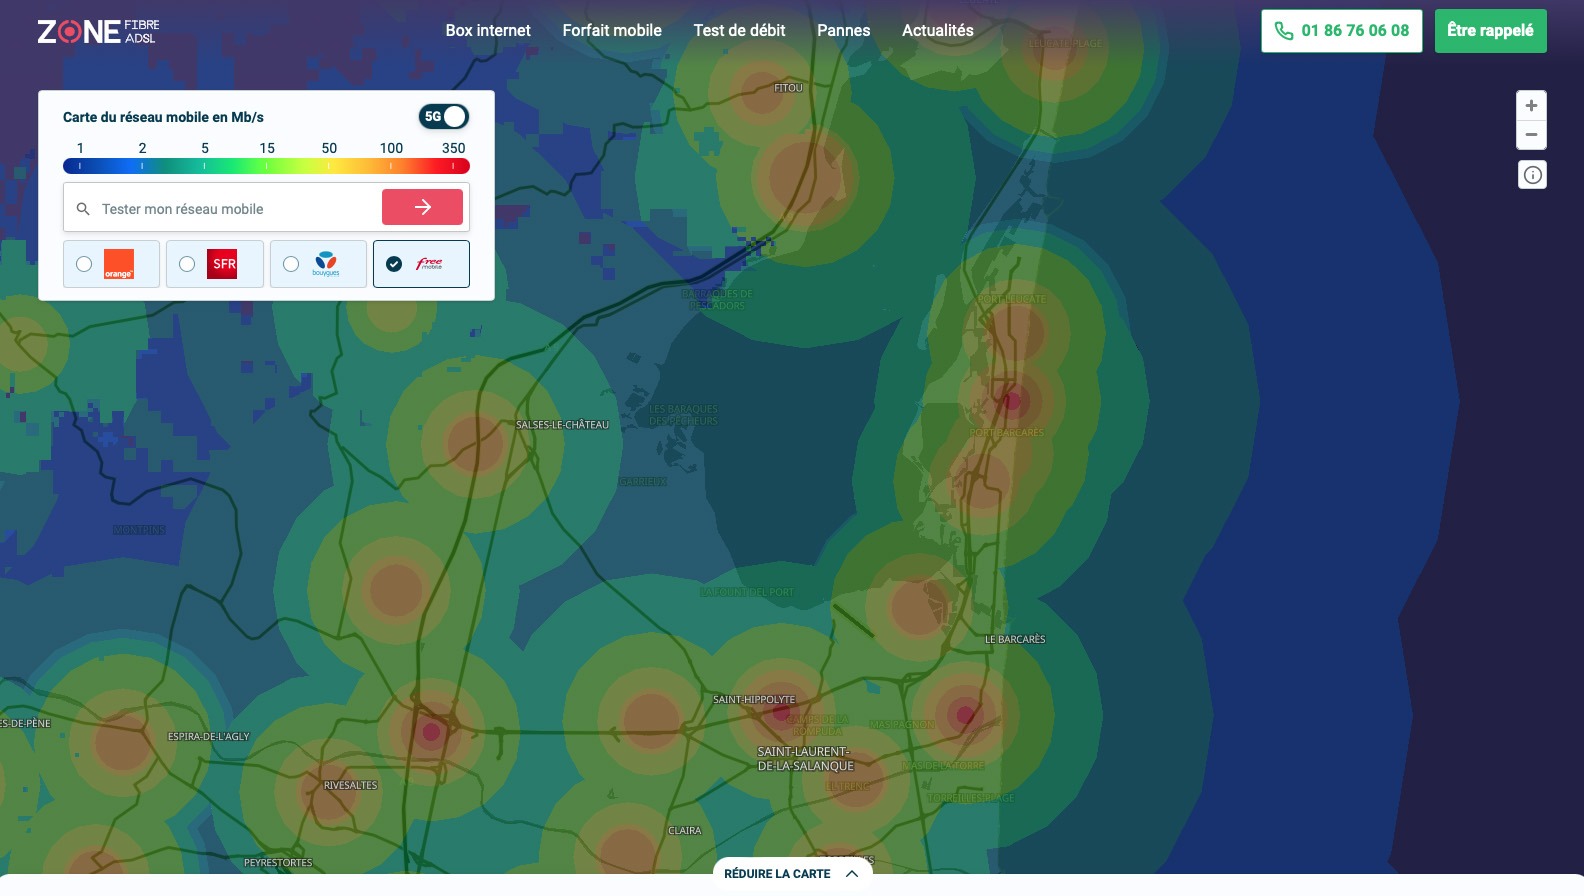Click the Orange operator logo
This screenshot has height=896, width=1584.
point(119,264)
